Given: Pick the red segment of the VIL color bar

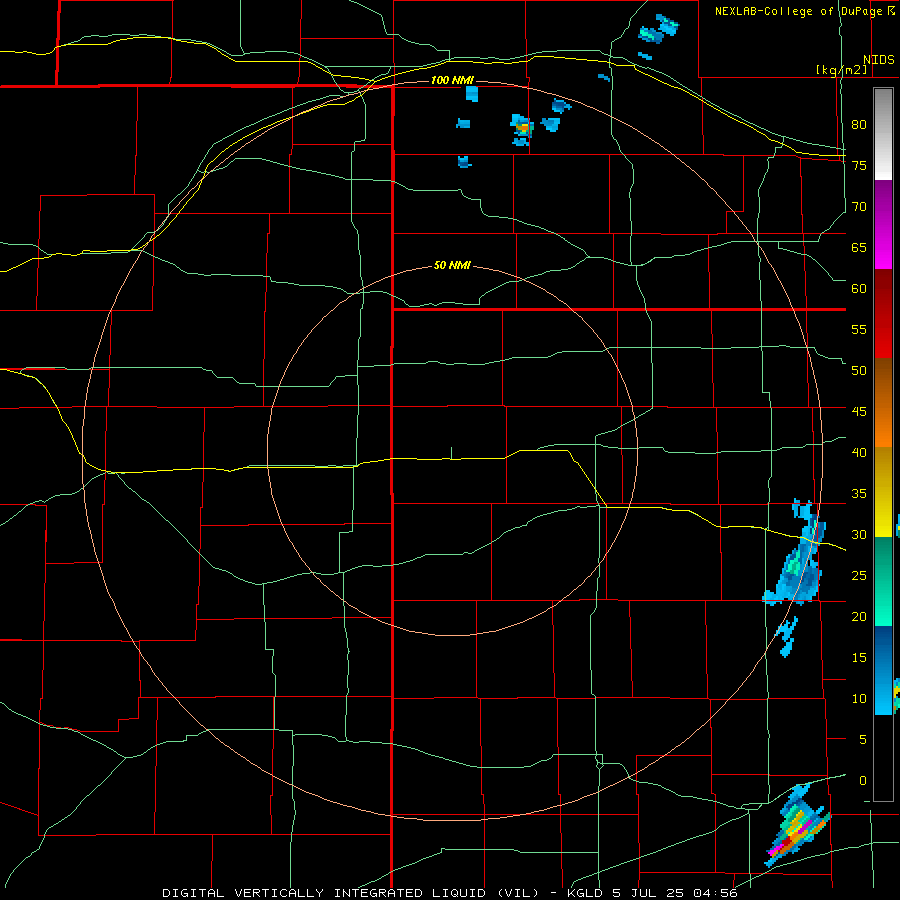Looking at the screenshot, I should pos(883,314).
